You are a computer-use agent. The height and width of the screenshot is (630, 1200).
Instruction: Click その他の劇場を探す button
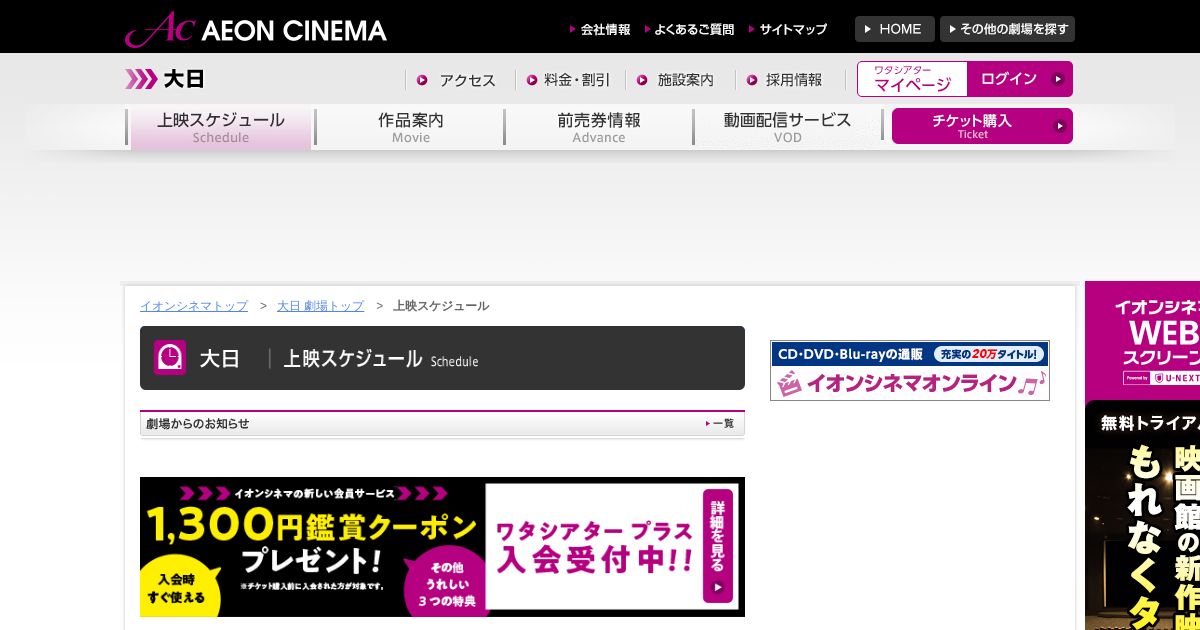tap(1007, 29)
